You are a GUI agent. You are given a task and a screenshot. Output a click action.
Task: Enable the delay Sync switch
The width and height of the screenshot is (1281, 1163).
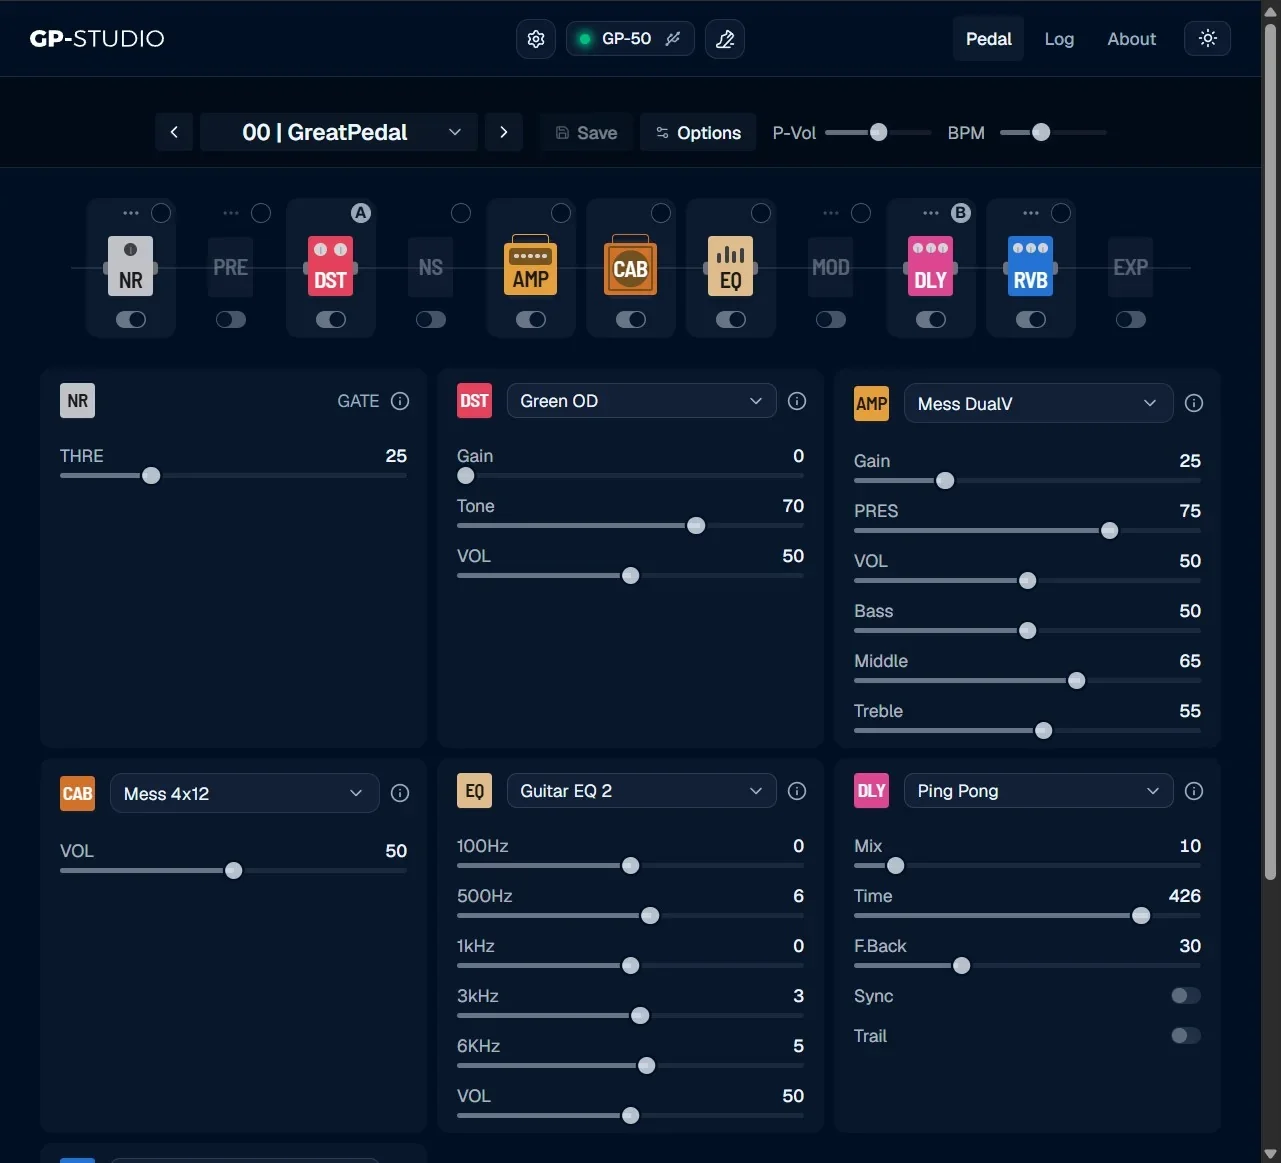click(1186, 996)
